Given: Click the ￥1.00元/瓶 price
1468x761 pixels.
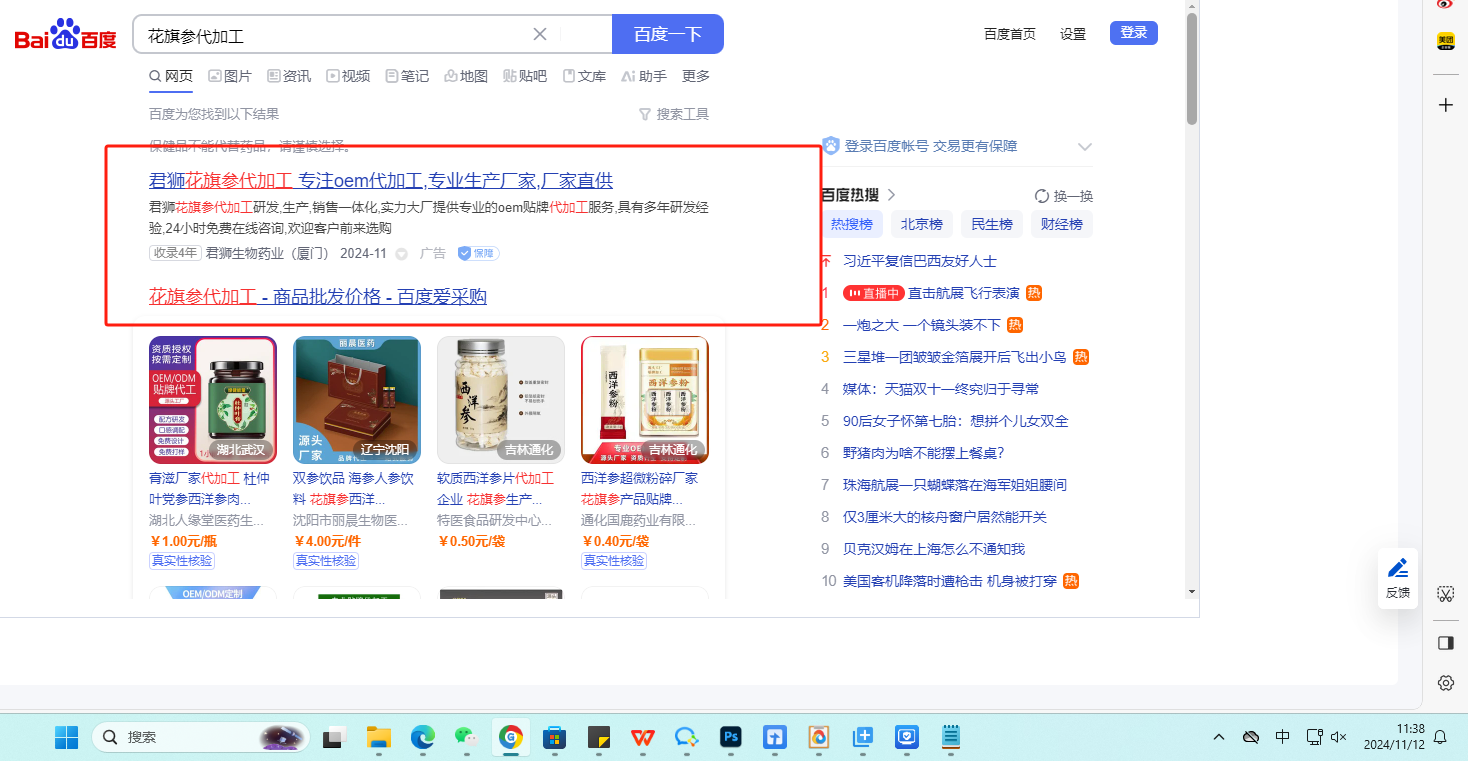Looking at the screenshot, I should (183, 541).
